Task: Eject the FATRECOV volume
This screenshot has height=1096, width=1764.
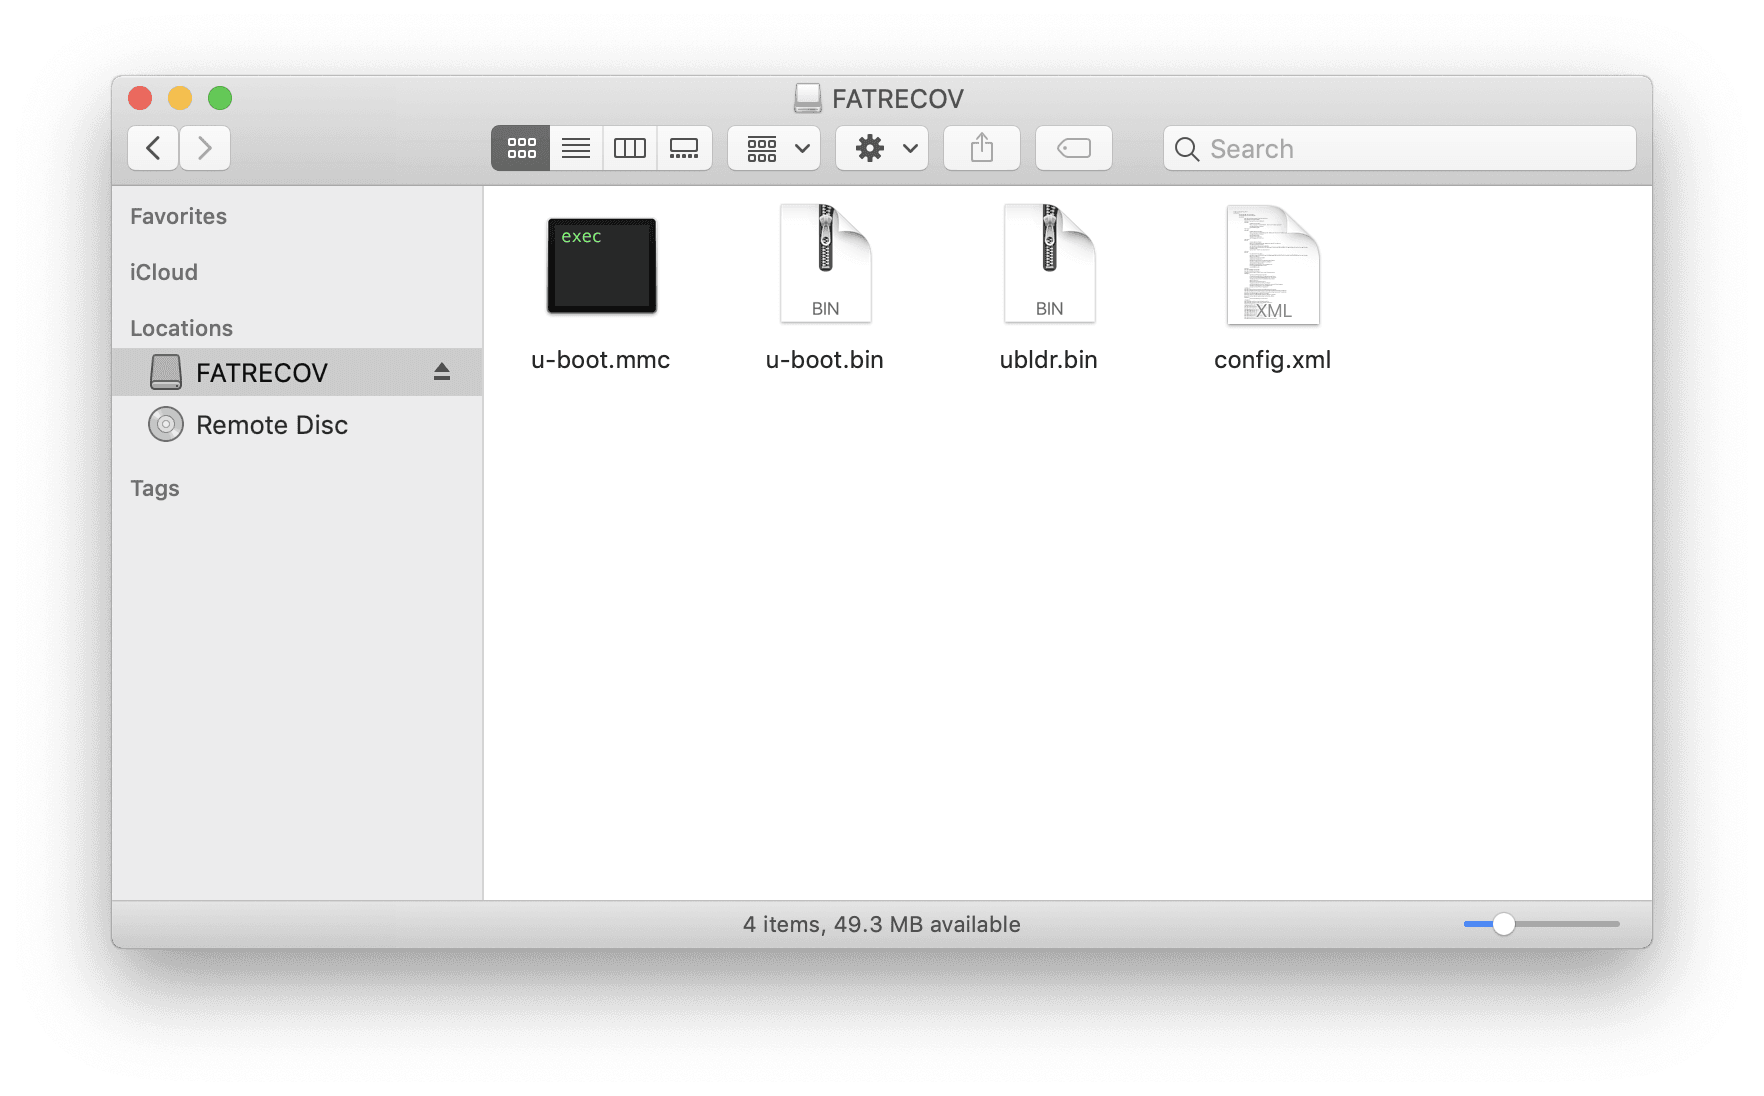Action: point(442,372)
